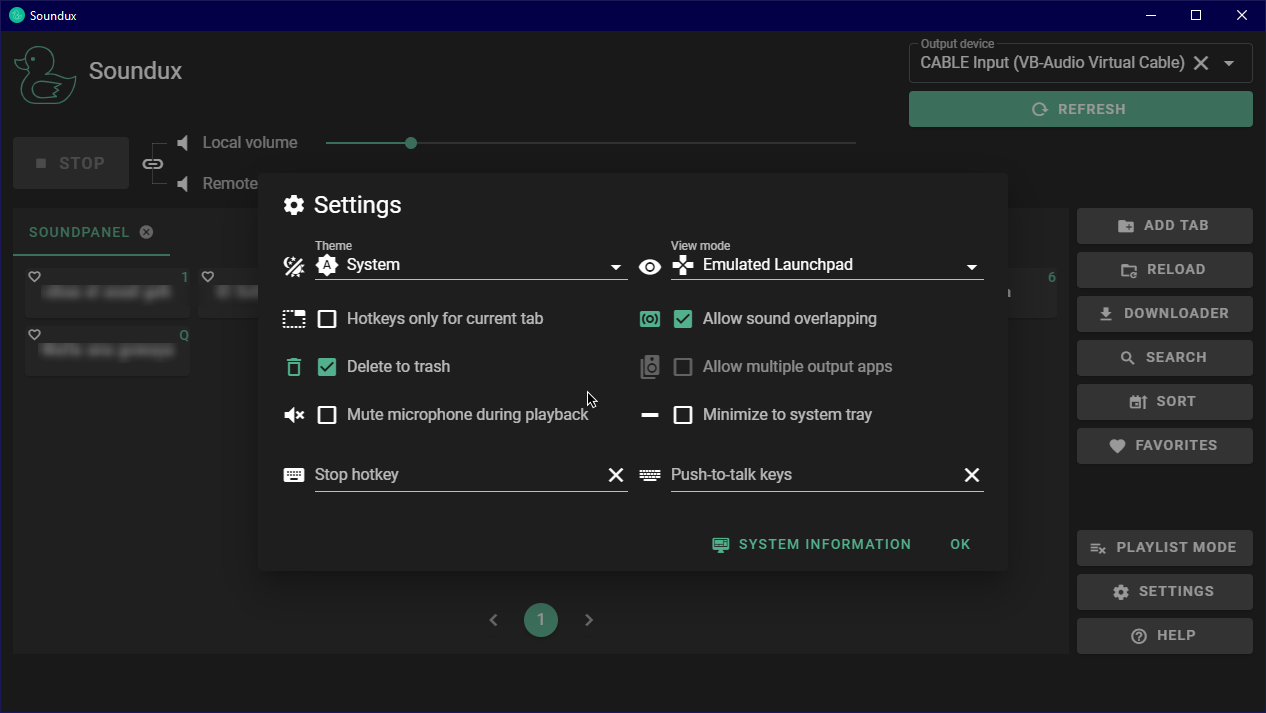Viewport: 1266px width, 713px height.
Task: Click the link volumes chain icon
Action: [x=154, y=162]
